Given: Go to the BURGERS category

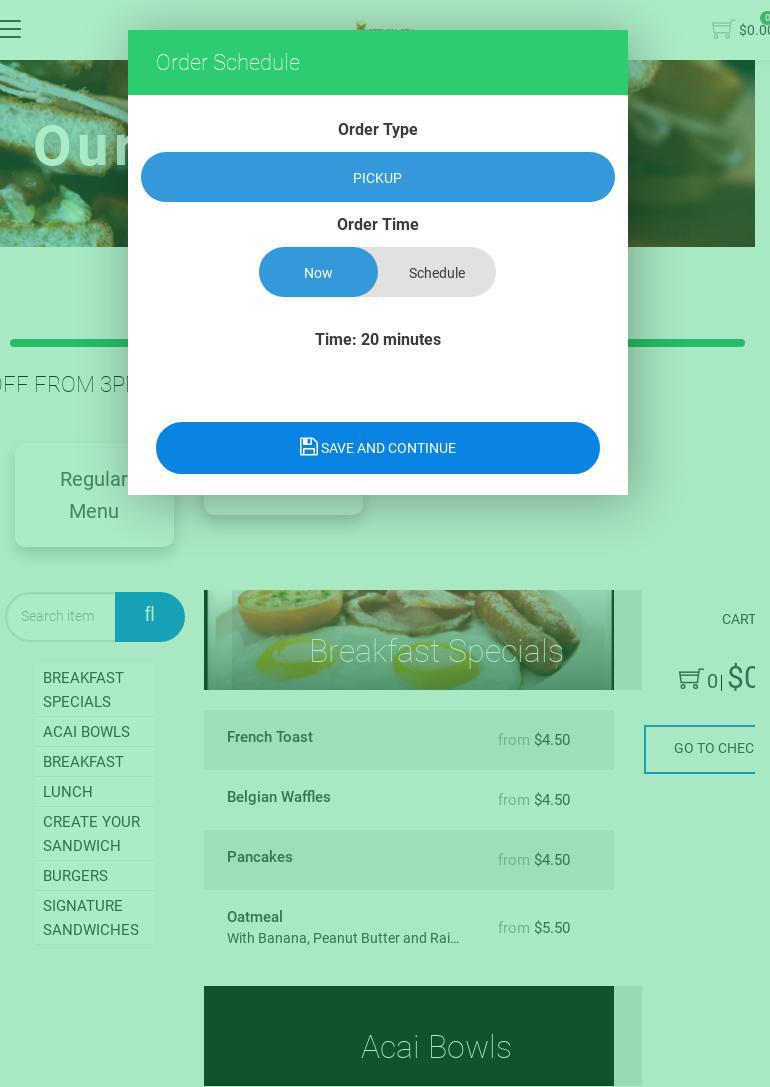Looking at the screenshot, I should (76, 876).
